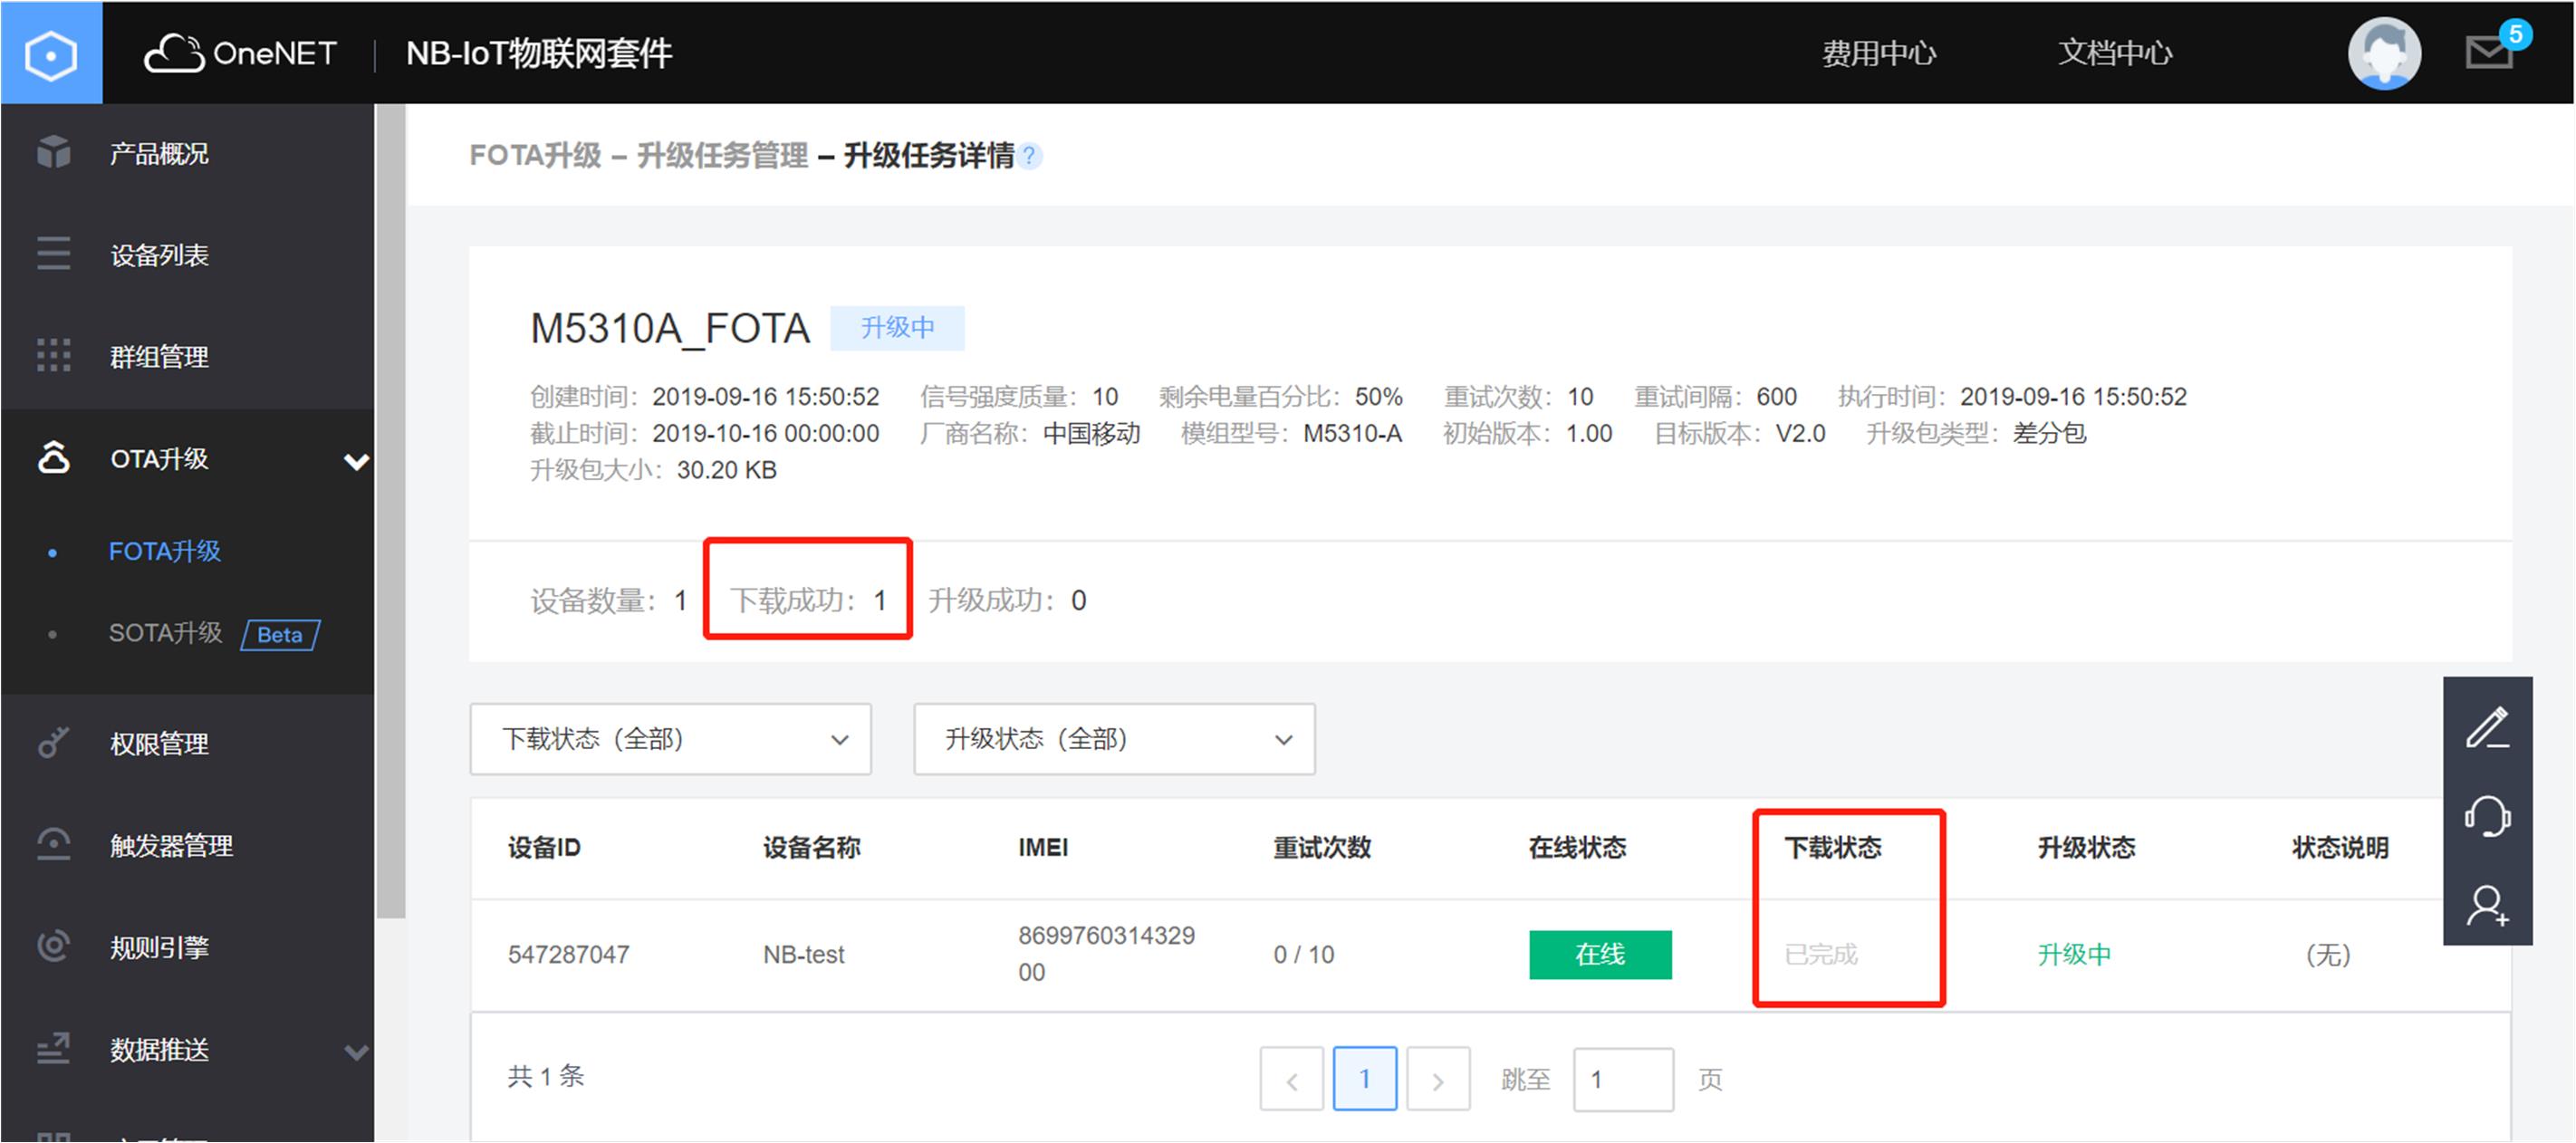Open the user avatar profile

click(2384, 53)
